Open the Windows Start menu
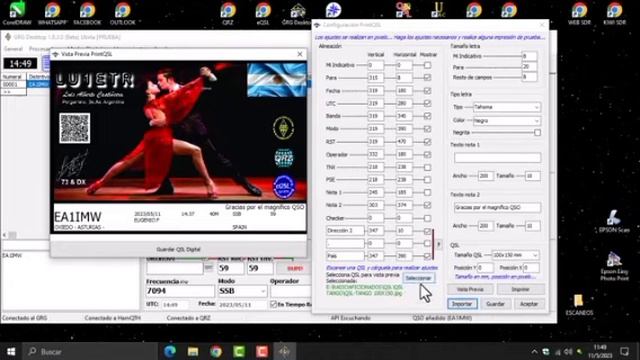The height and width of the screenshot is (360, 640). [11, 351]
